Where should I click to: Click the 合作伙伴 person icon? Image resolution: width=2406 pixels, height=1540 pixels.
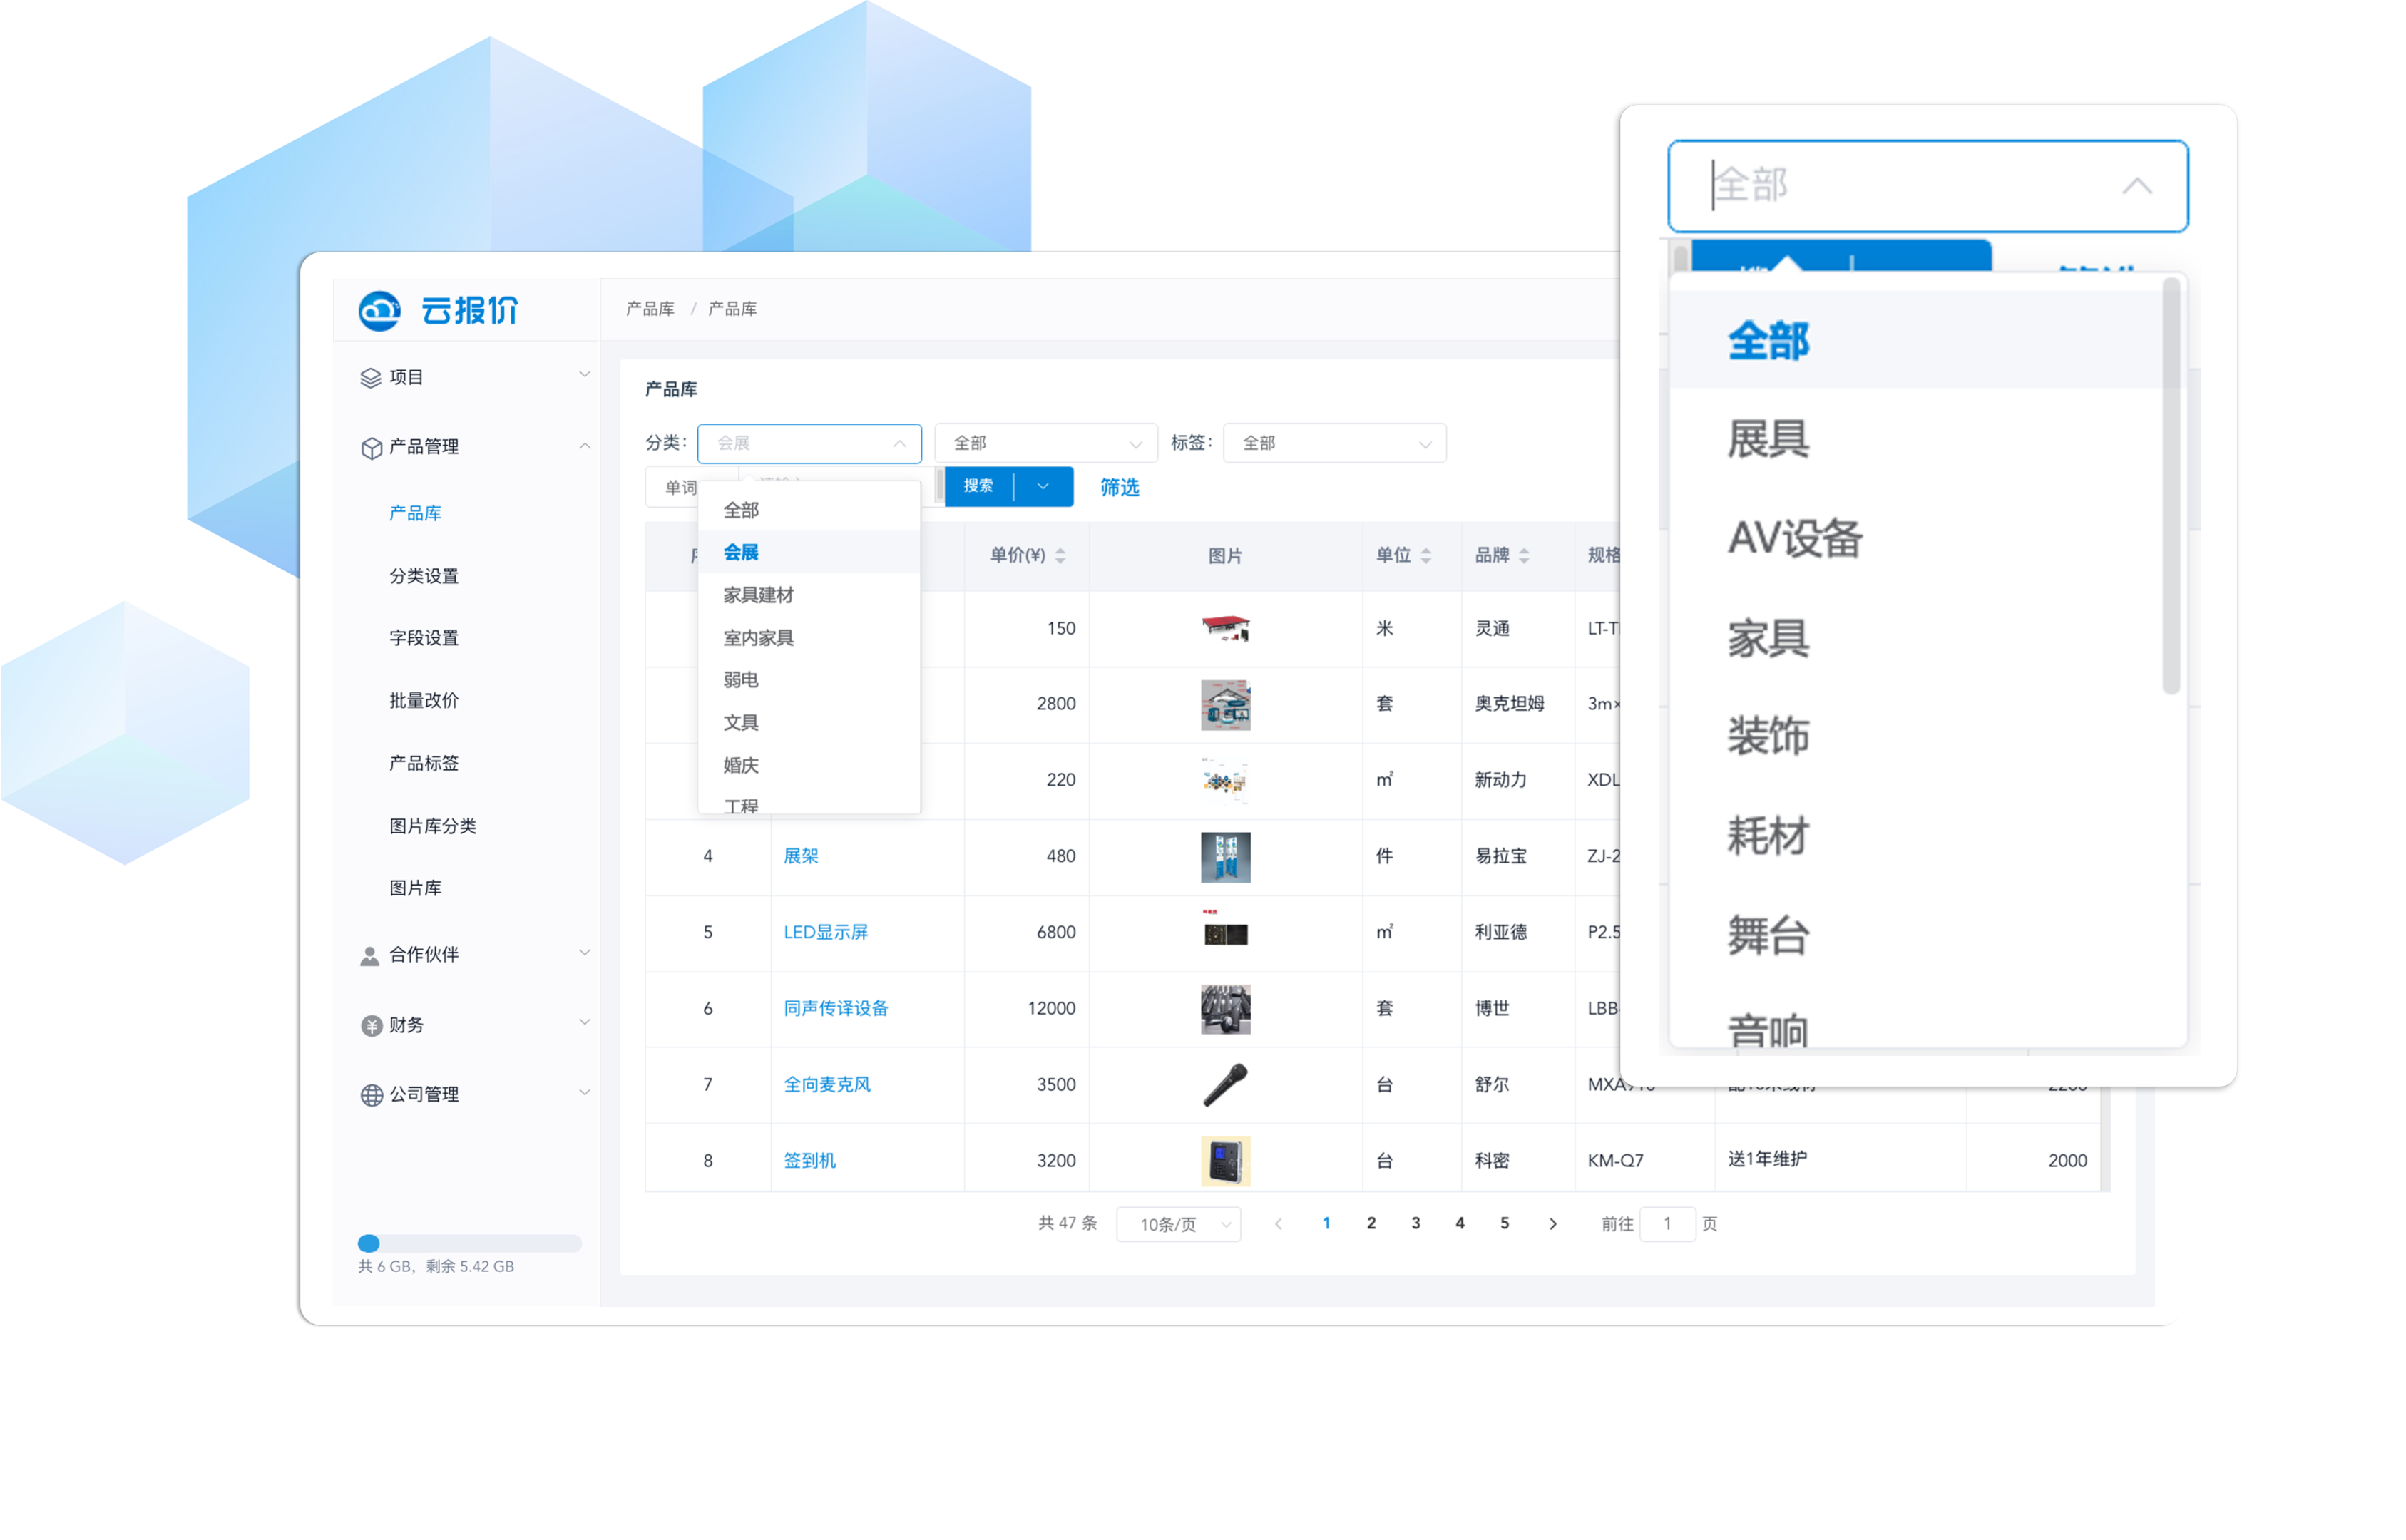tap(369, 956)
